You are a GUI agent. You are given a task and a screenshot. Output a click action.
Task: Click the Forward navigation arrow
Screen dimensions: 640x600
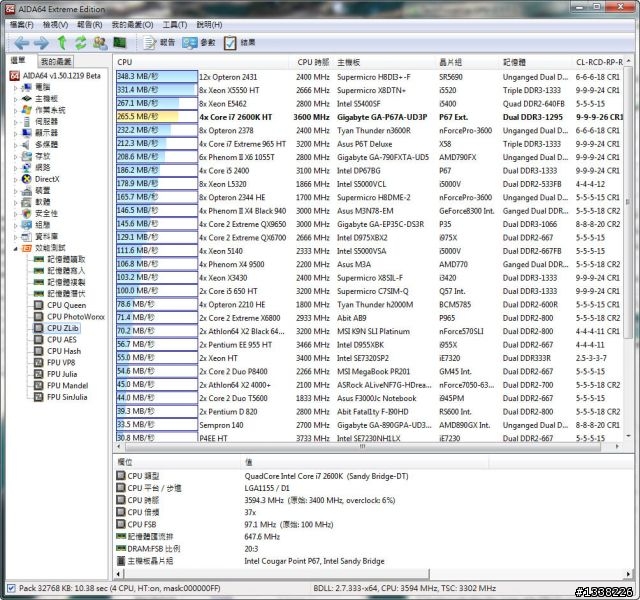[x=41, y=42]
